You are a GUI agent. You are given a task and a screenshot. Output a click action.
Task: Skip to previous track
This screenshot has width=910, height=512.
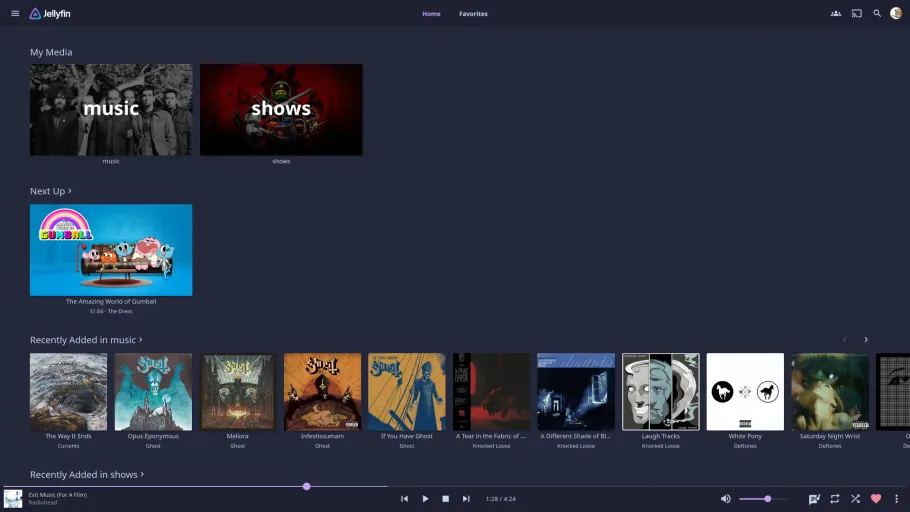coord(405,499)
